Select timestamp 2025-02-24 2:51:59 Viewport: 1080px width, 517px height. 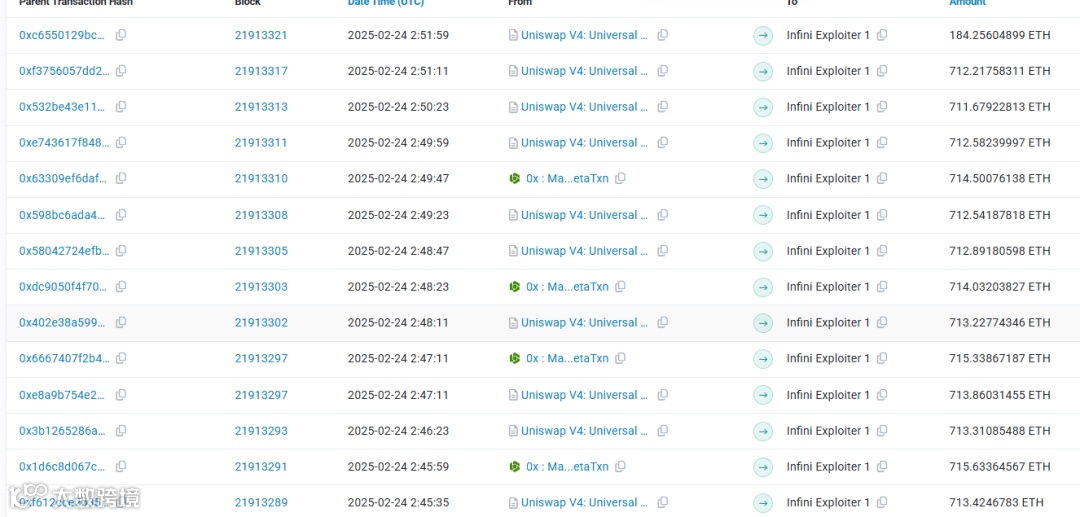[x=398, y=35]
